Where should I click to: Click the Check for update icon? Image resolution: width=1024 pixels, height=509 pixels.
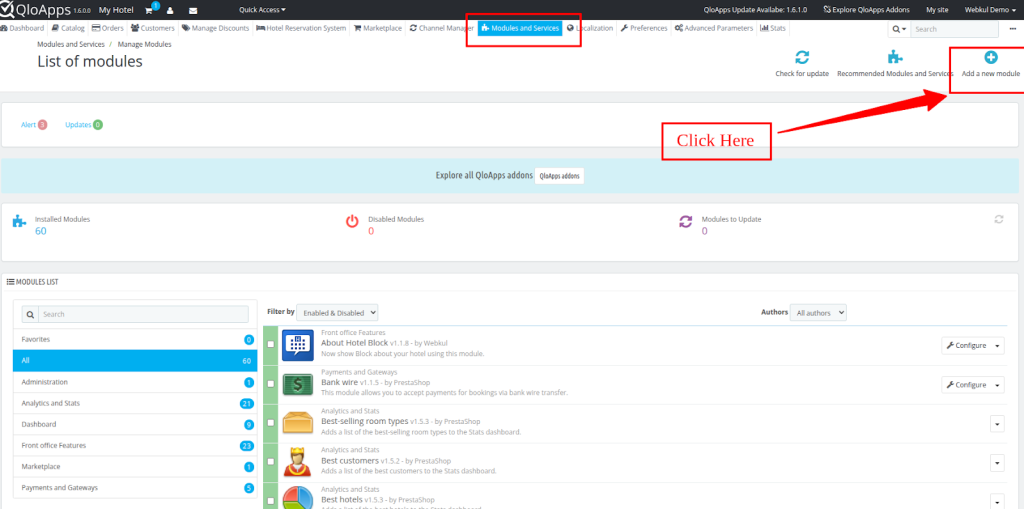click(x=802, y=58)
